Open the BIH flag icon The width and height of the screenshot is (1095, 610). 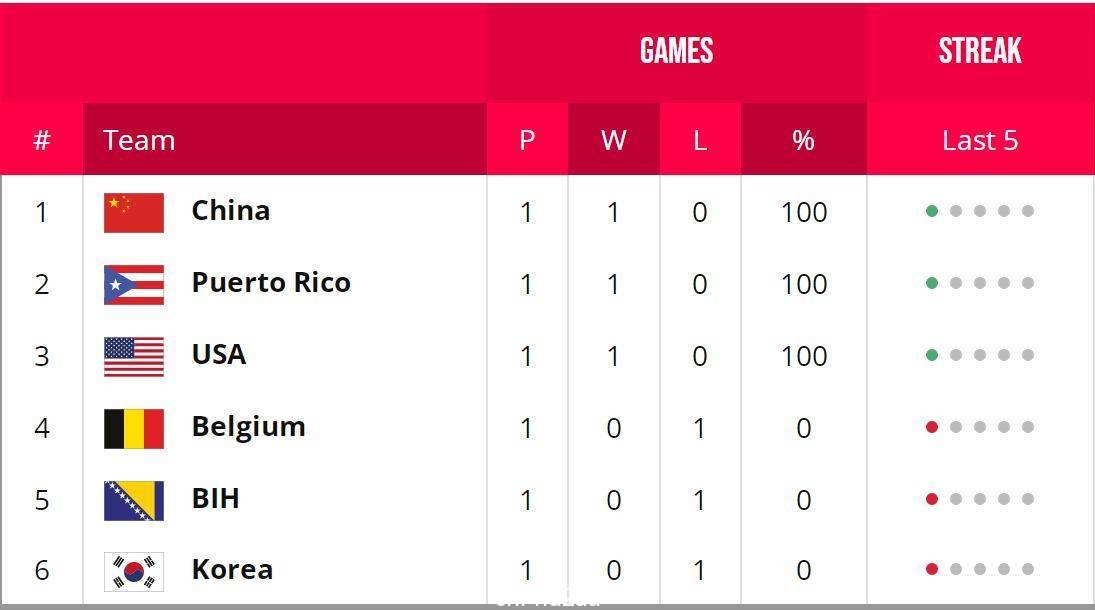point(134,500)
